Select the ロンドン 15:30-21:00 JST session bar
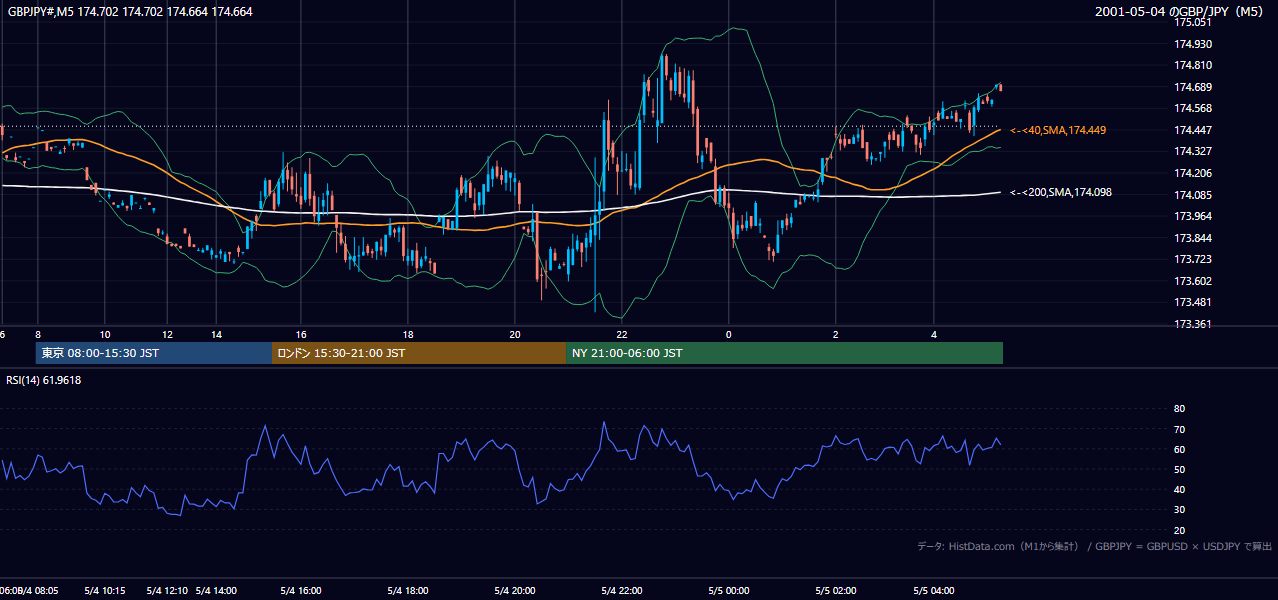 [418, 353]
